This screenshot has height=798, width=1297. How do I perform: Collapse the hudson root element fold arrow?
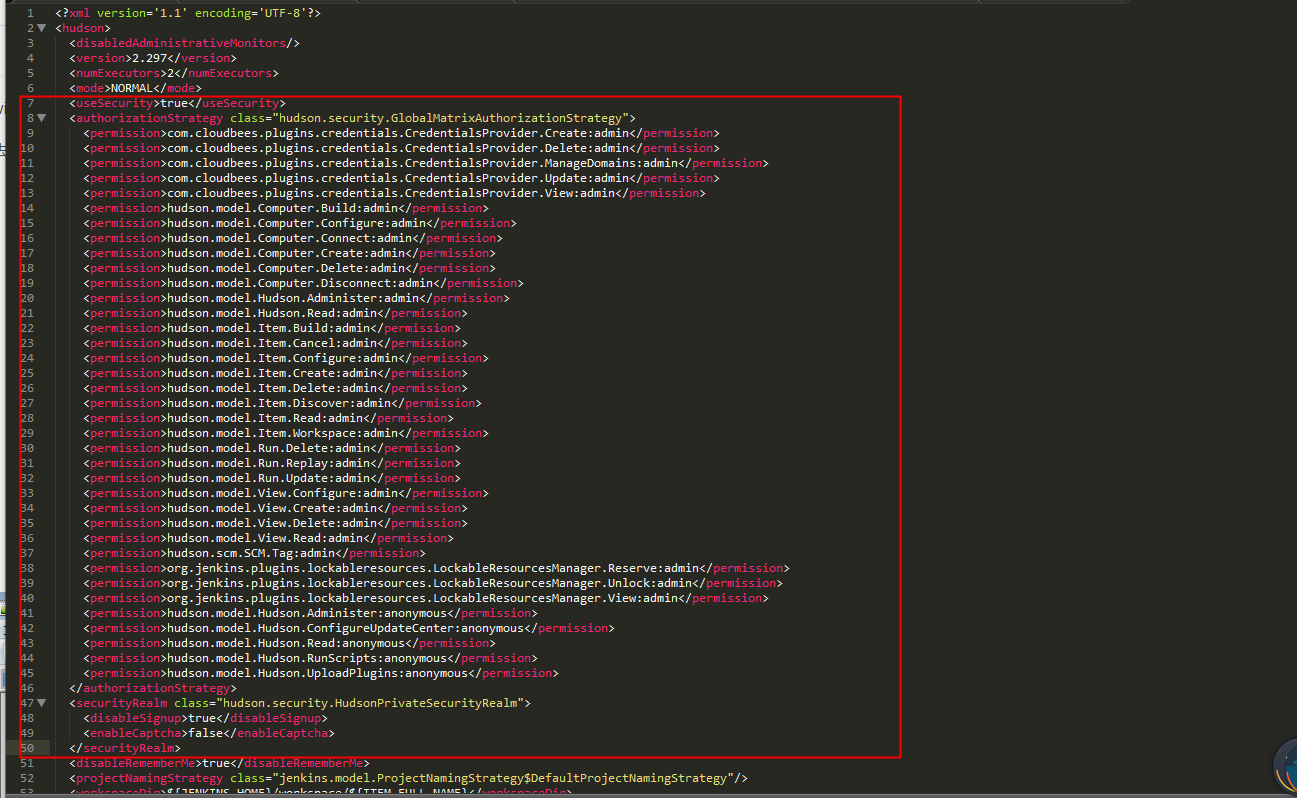41,27
